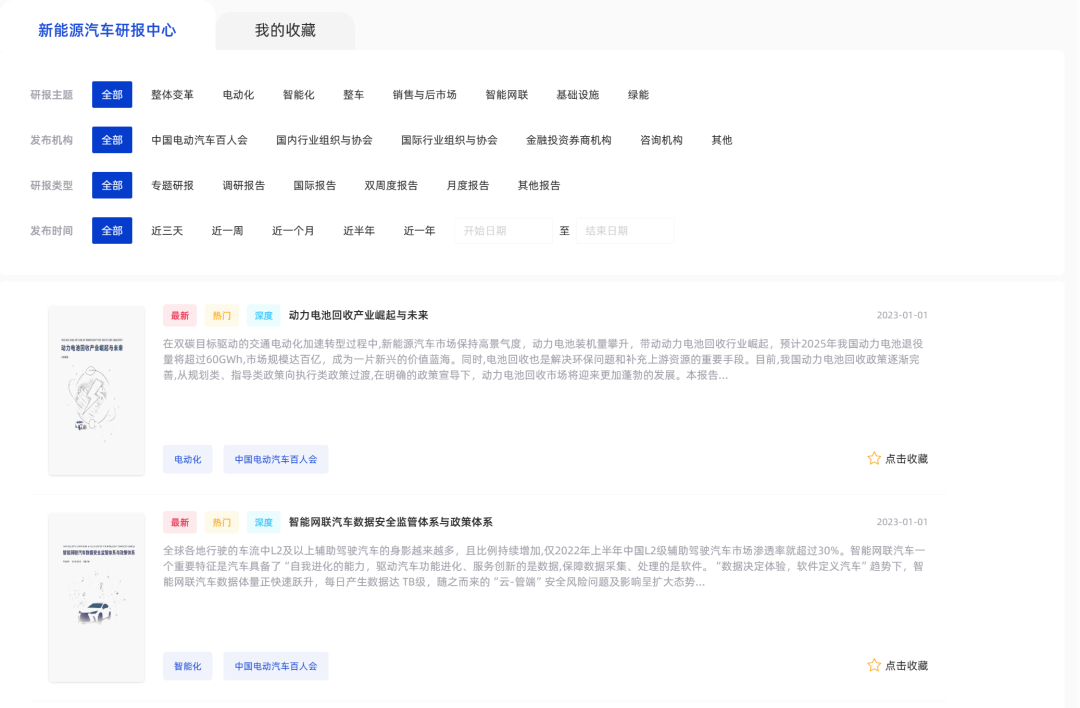Screen dimensions: 1080x708
Task: Select 电动化 in the 研报主题 filter
Action: pos(238,95)
